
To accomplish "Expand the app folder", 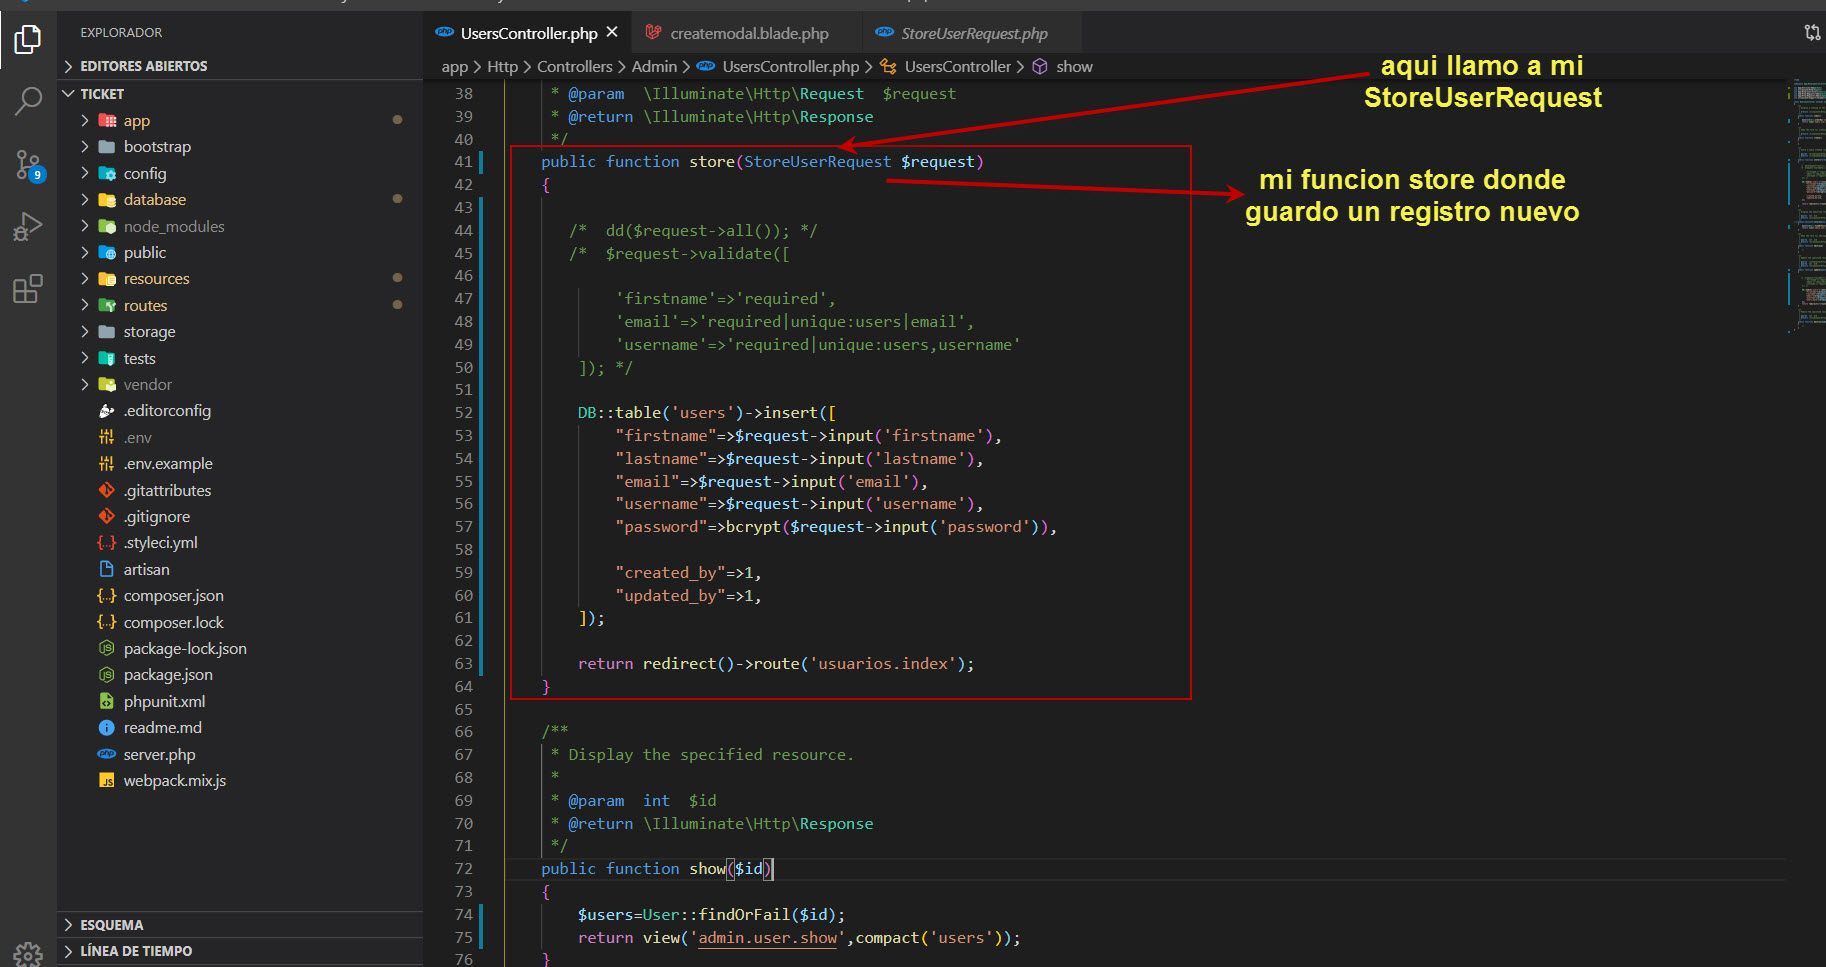I will (x=240, y=120).
